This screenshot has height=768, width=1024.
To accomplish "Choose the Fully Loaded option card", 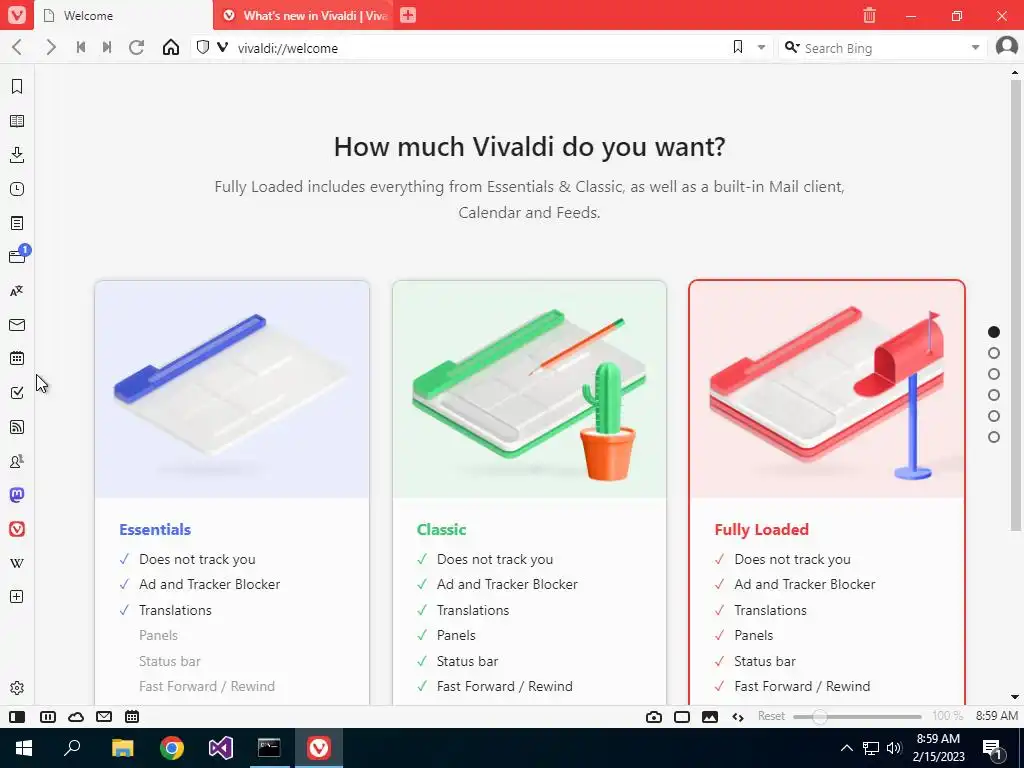I will point(827,492).
